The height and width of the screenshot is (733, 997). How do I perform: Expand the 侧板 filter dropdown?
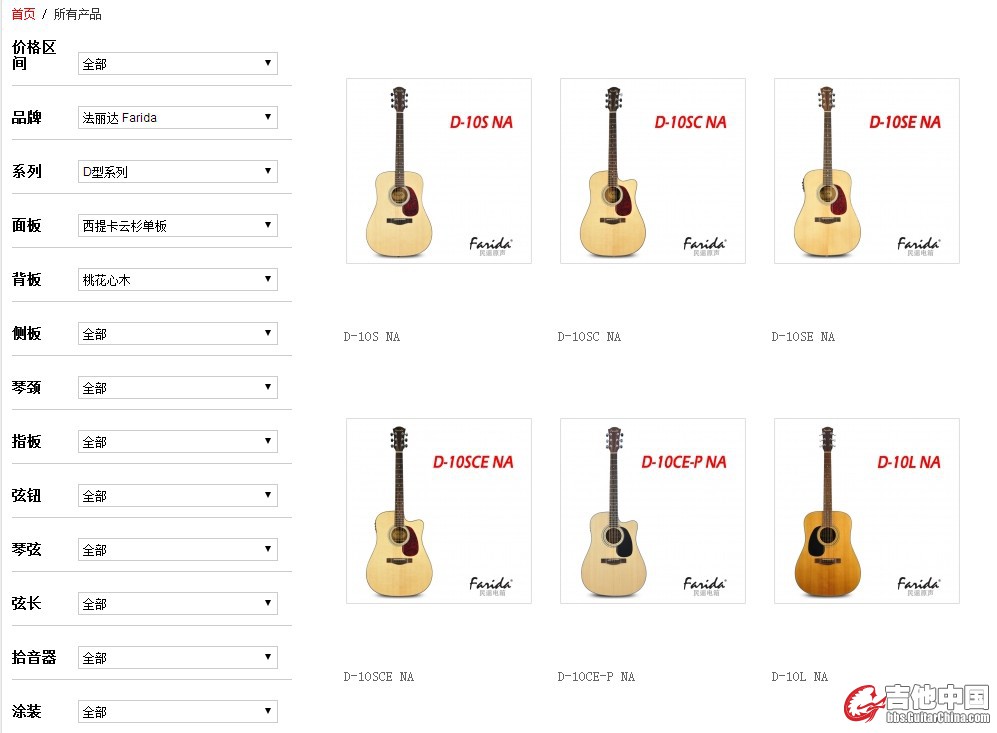(x=177, y=334)
